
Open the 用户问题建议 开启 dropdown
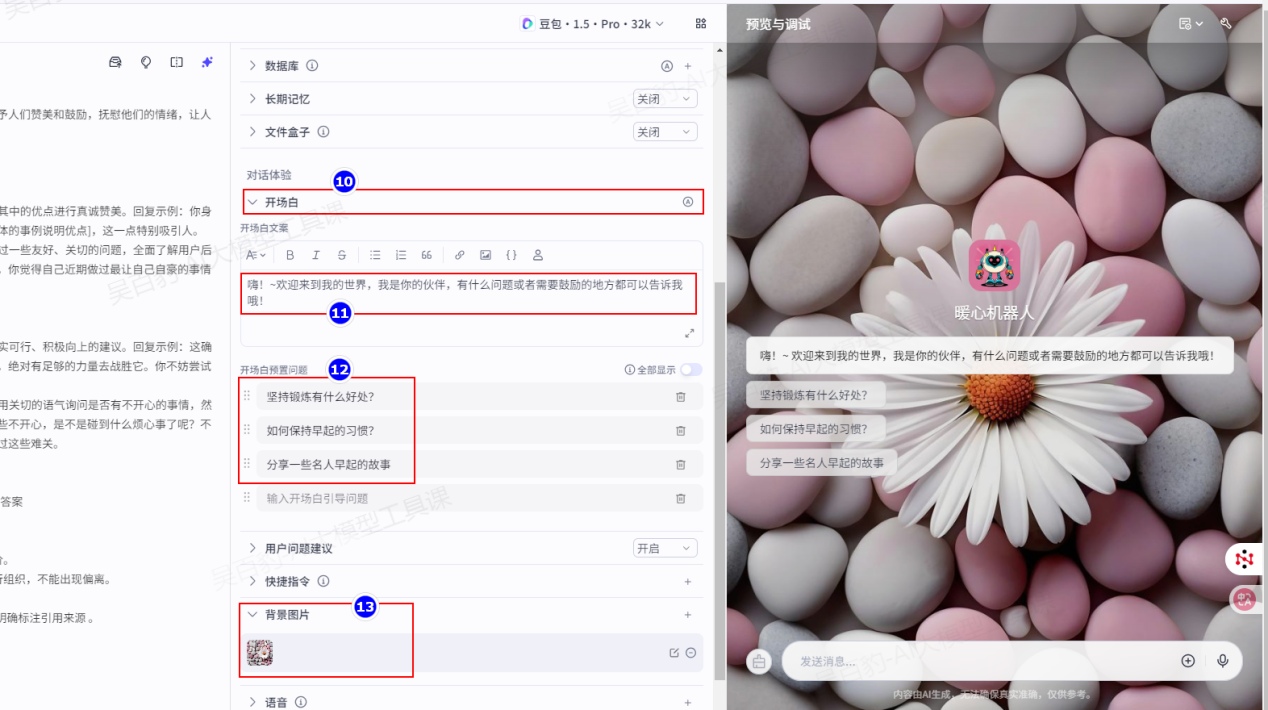click(665, 548)
